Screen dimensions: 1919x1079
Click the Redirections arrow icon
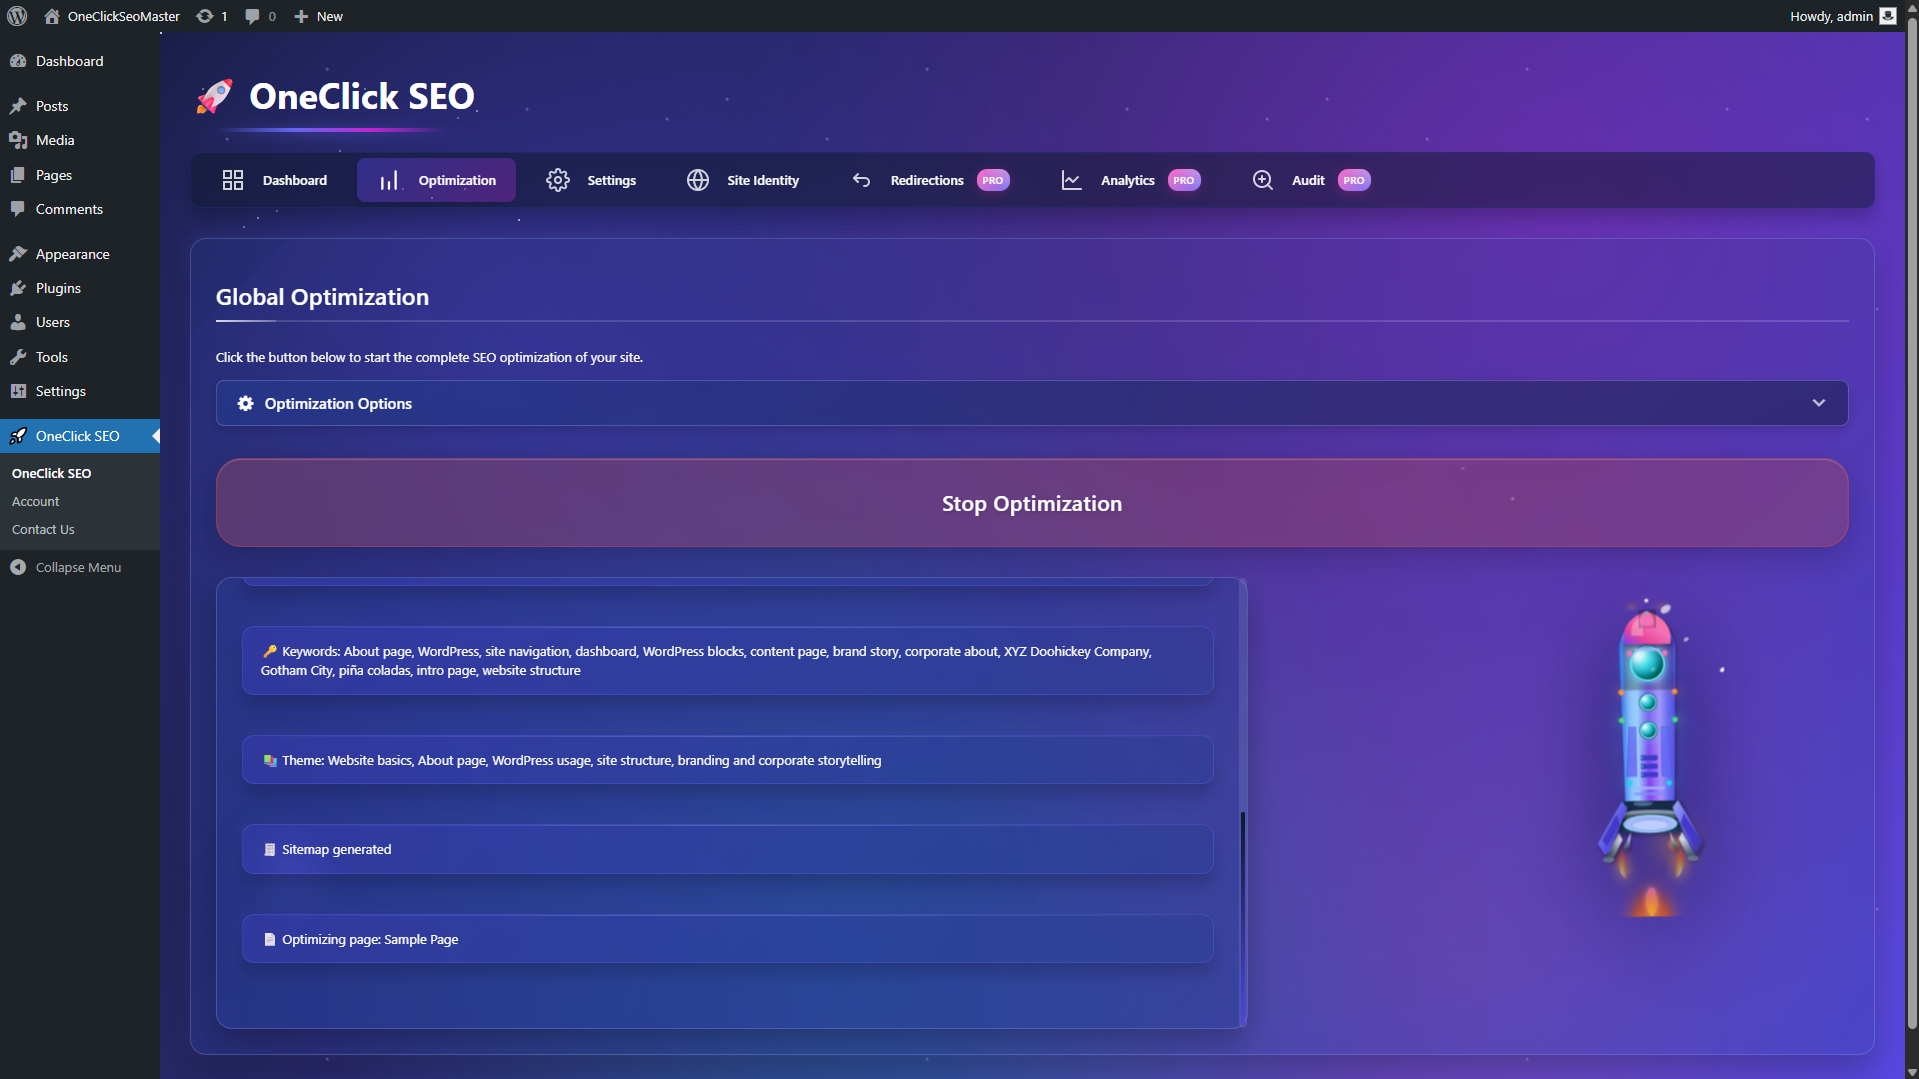pos(861,180)
